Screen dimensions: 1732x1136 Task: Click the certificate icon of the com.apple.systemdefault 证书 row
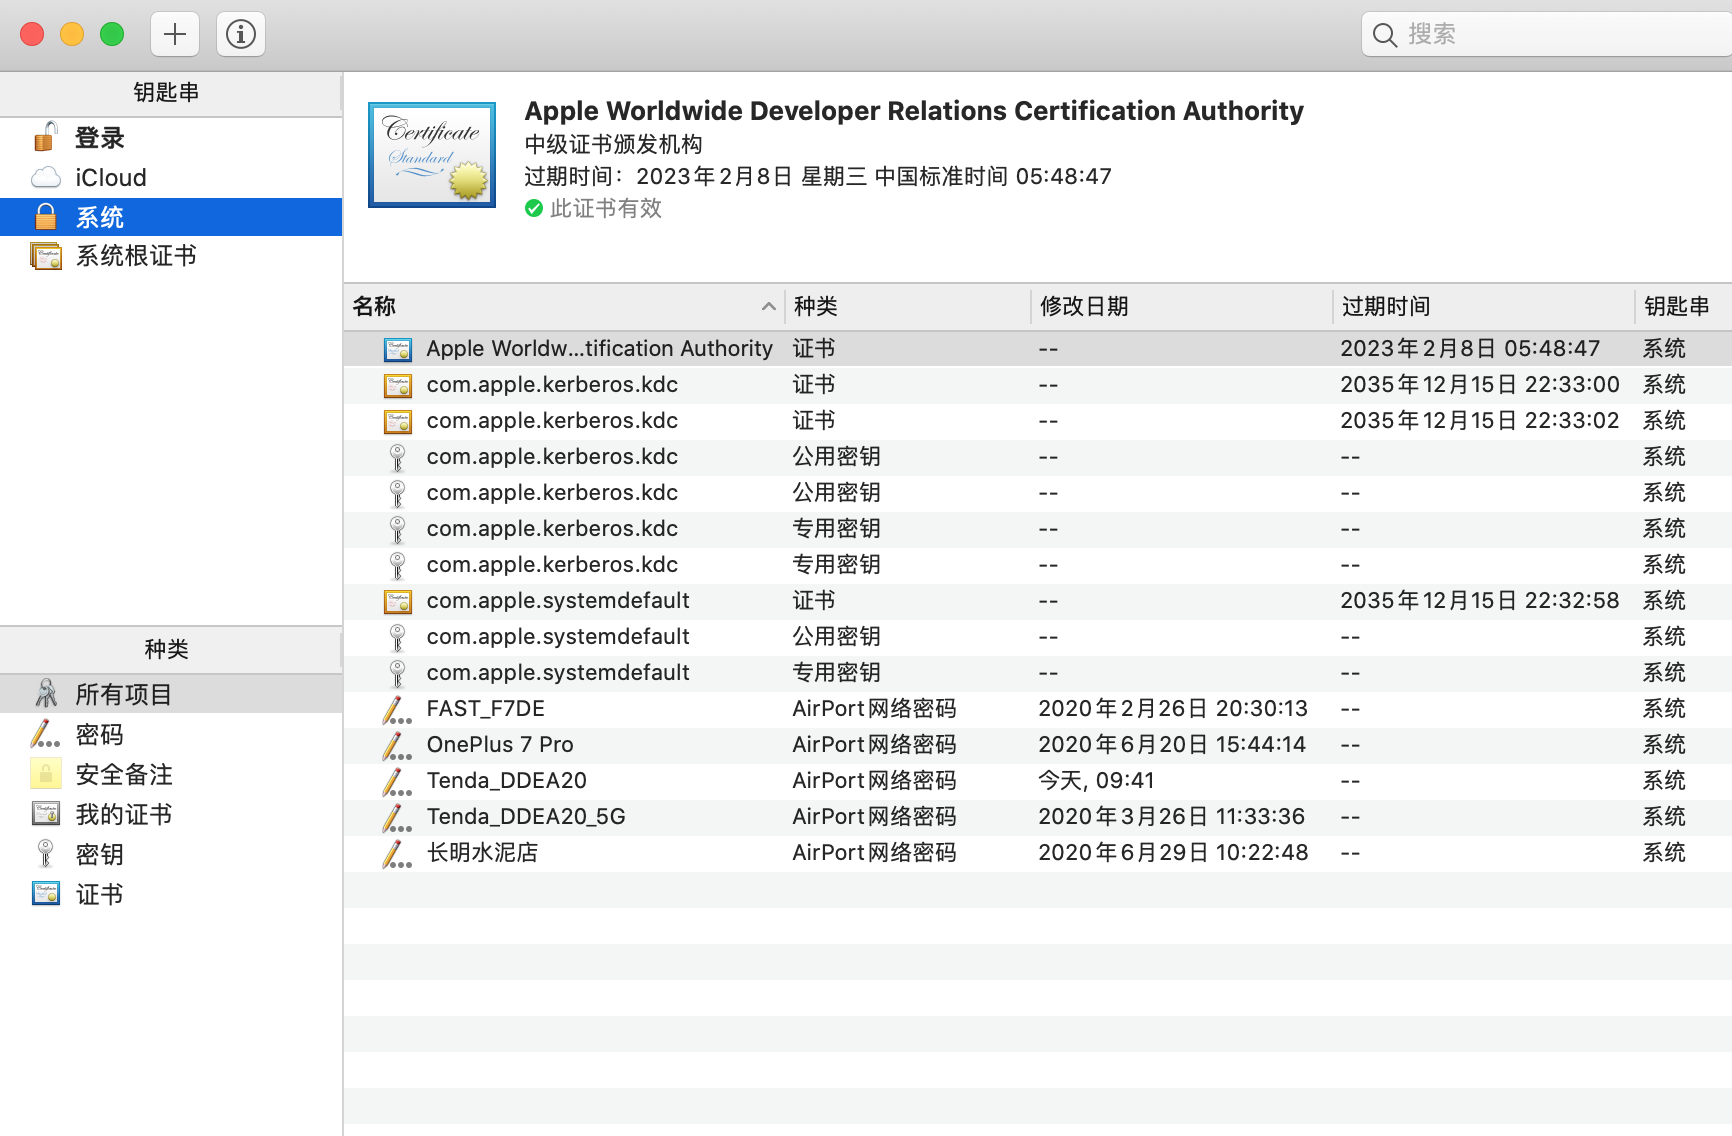(398, 601)
